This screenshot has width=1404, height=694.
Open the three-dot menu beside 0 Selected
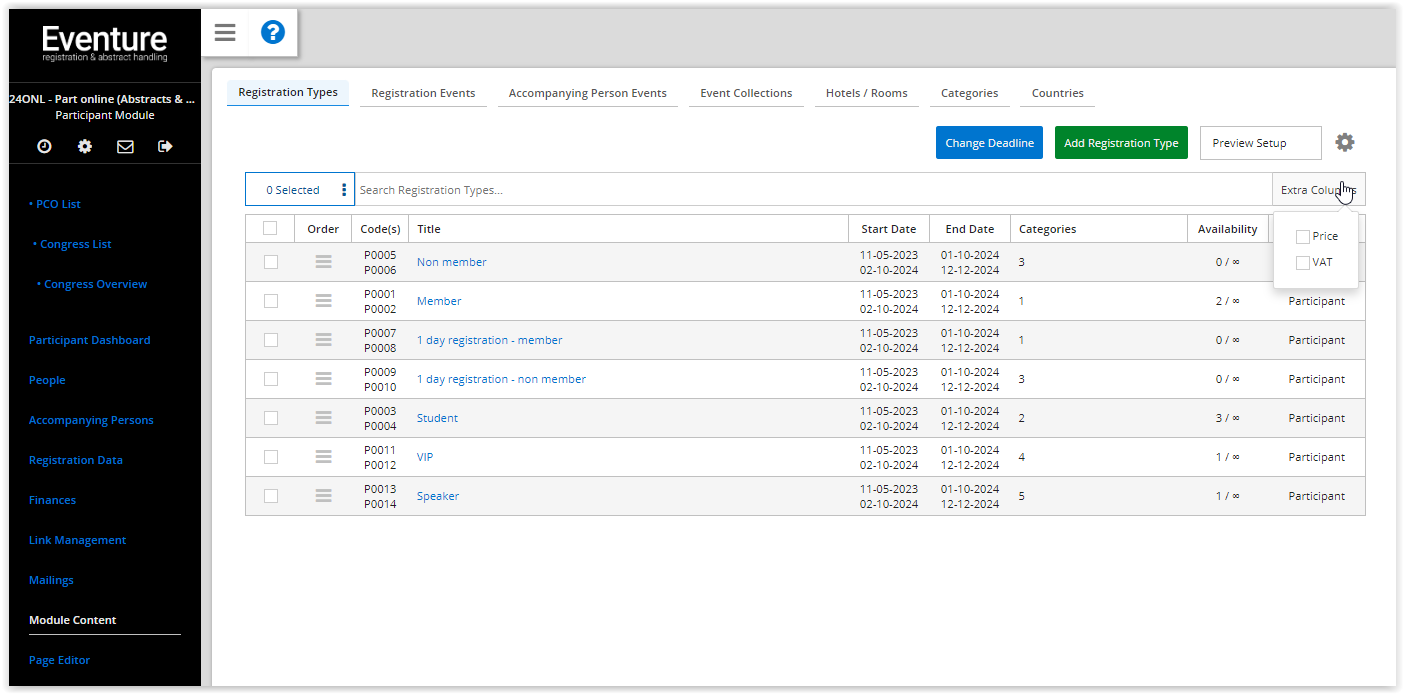(x=344, y=189)
